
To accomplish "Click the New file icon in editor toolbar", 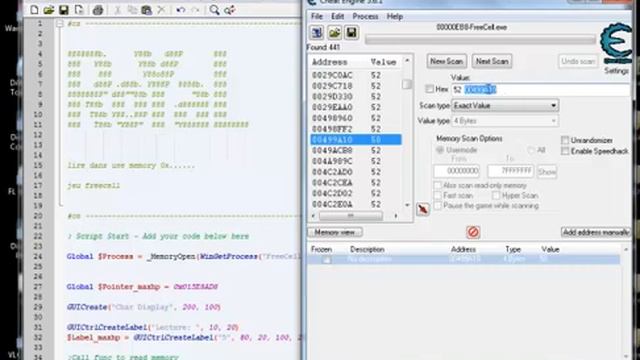I will [34, 10].
